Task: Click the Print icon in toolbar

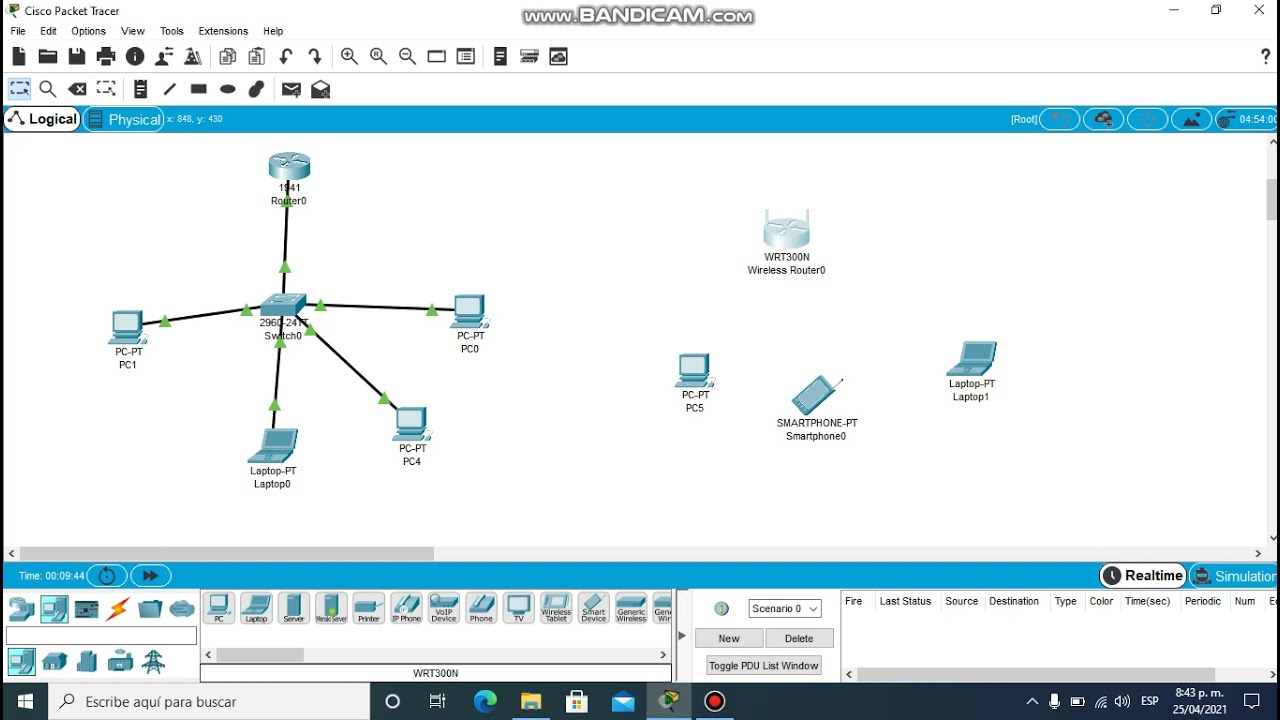Action: (x=106, y=57)
